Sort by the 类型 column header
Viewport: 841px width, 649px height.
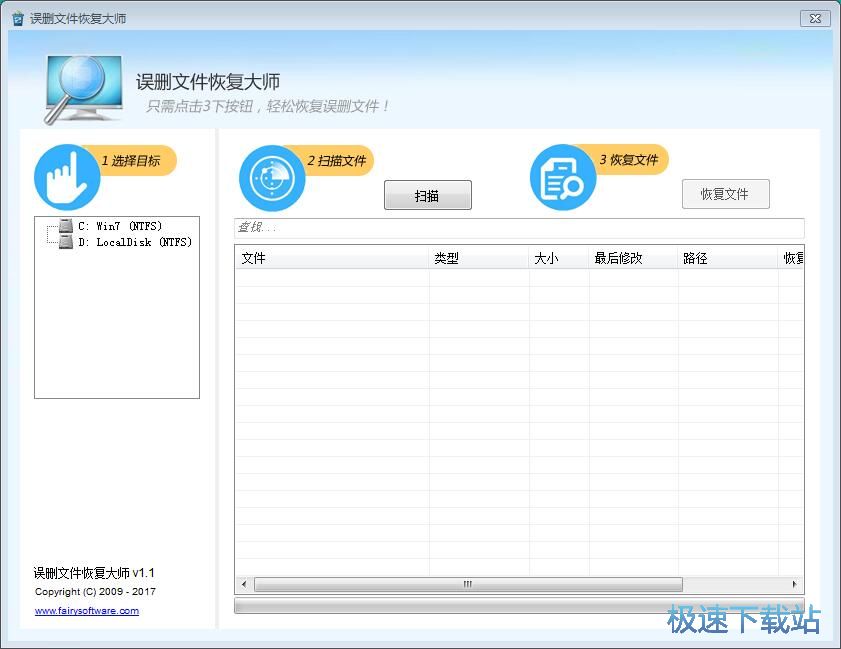(478, 258)
